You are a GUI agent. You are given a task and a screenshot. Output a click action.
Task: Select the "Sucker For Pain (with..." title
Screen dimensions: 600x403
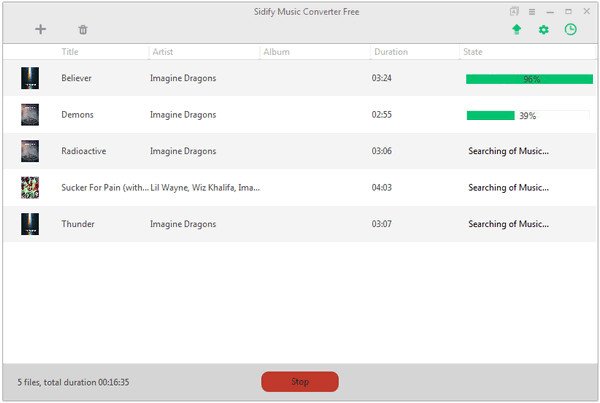tap(105, 188)
